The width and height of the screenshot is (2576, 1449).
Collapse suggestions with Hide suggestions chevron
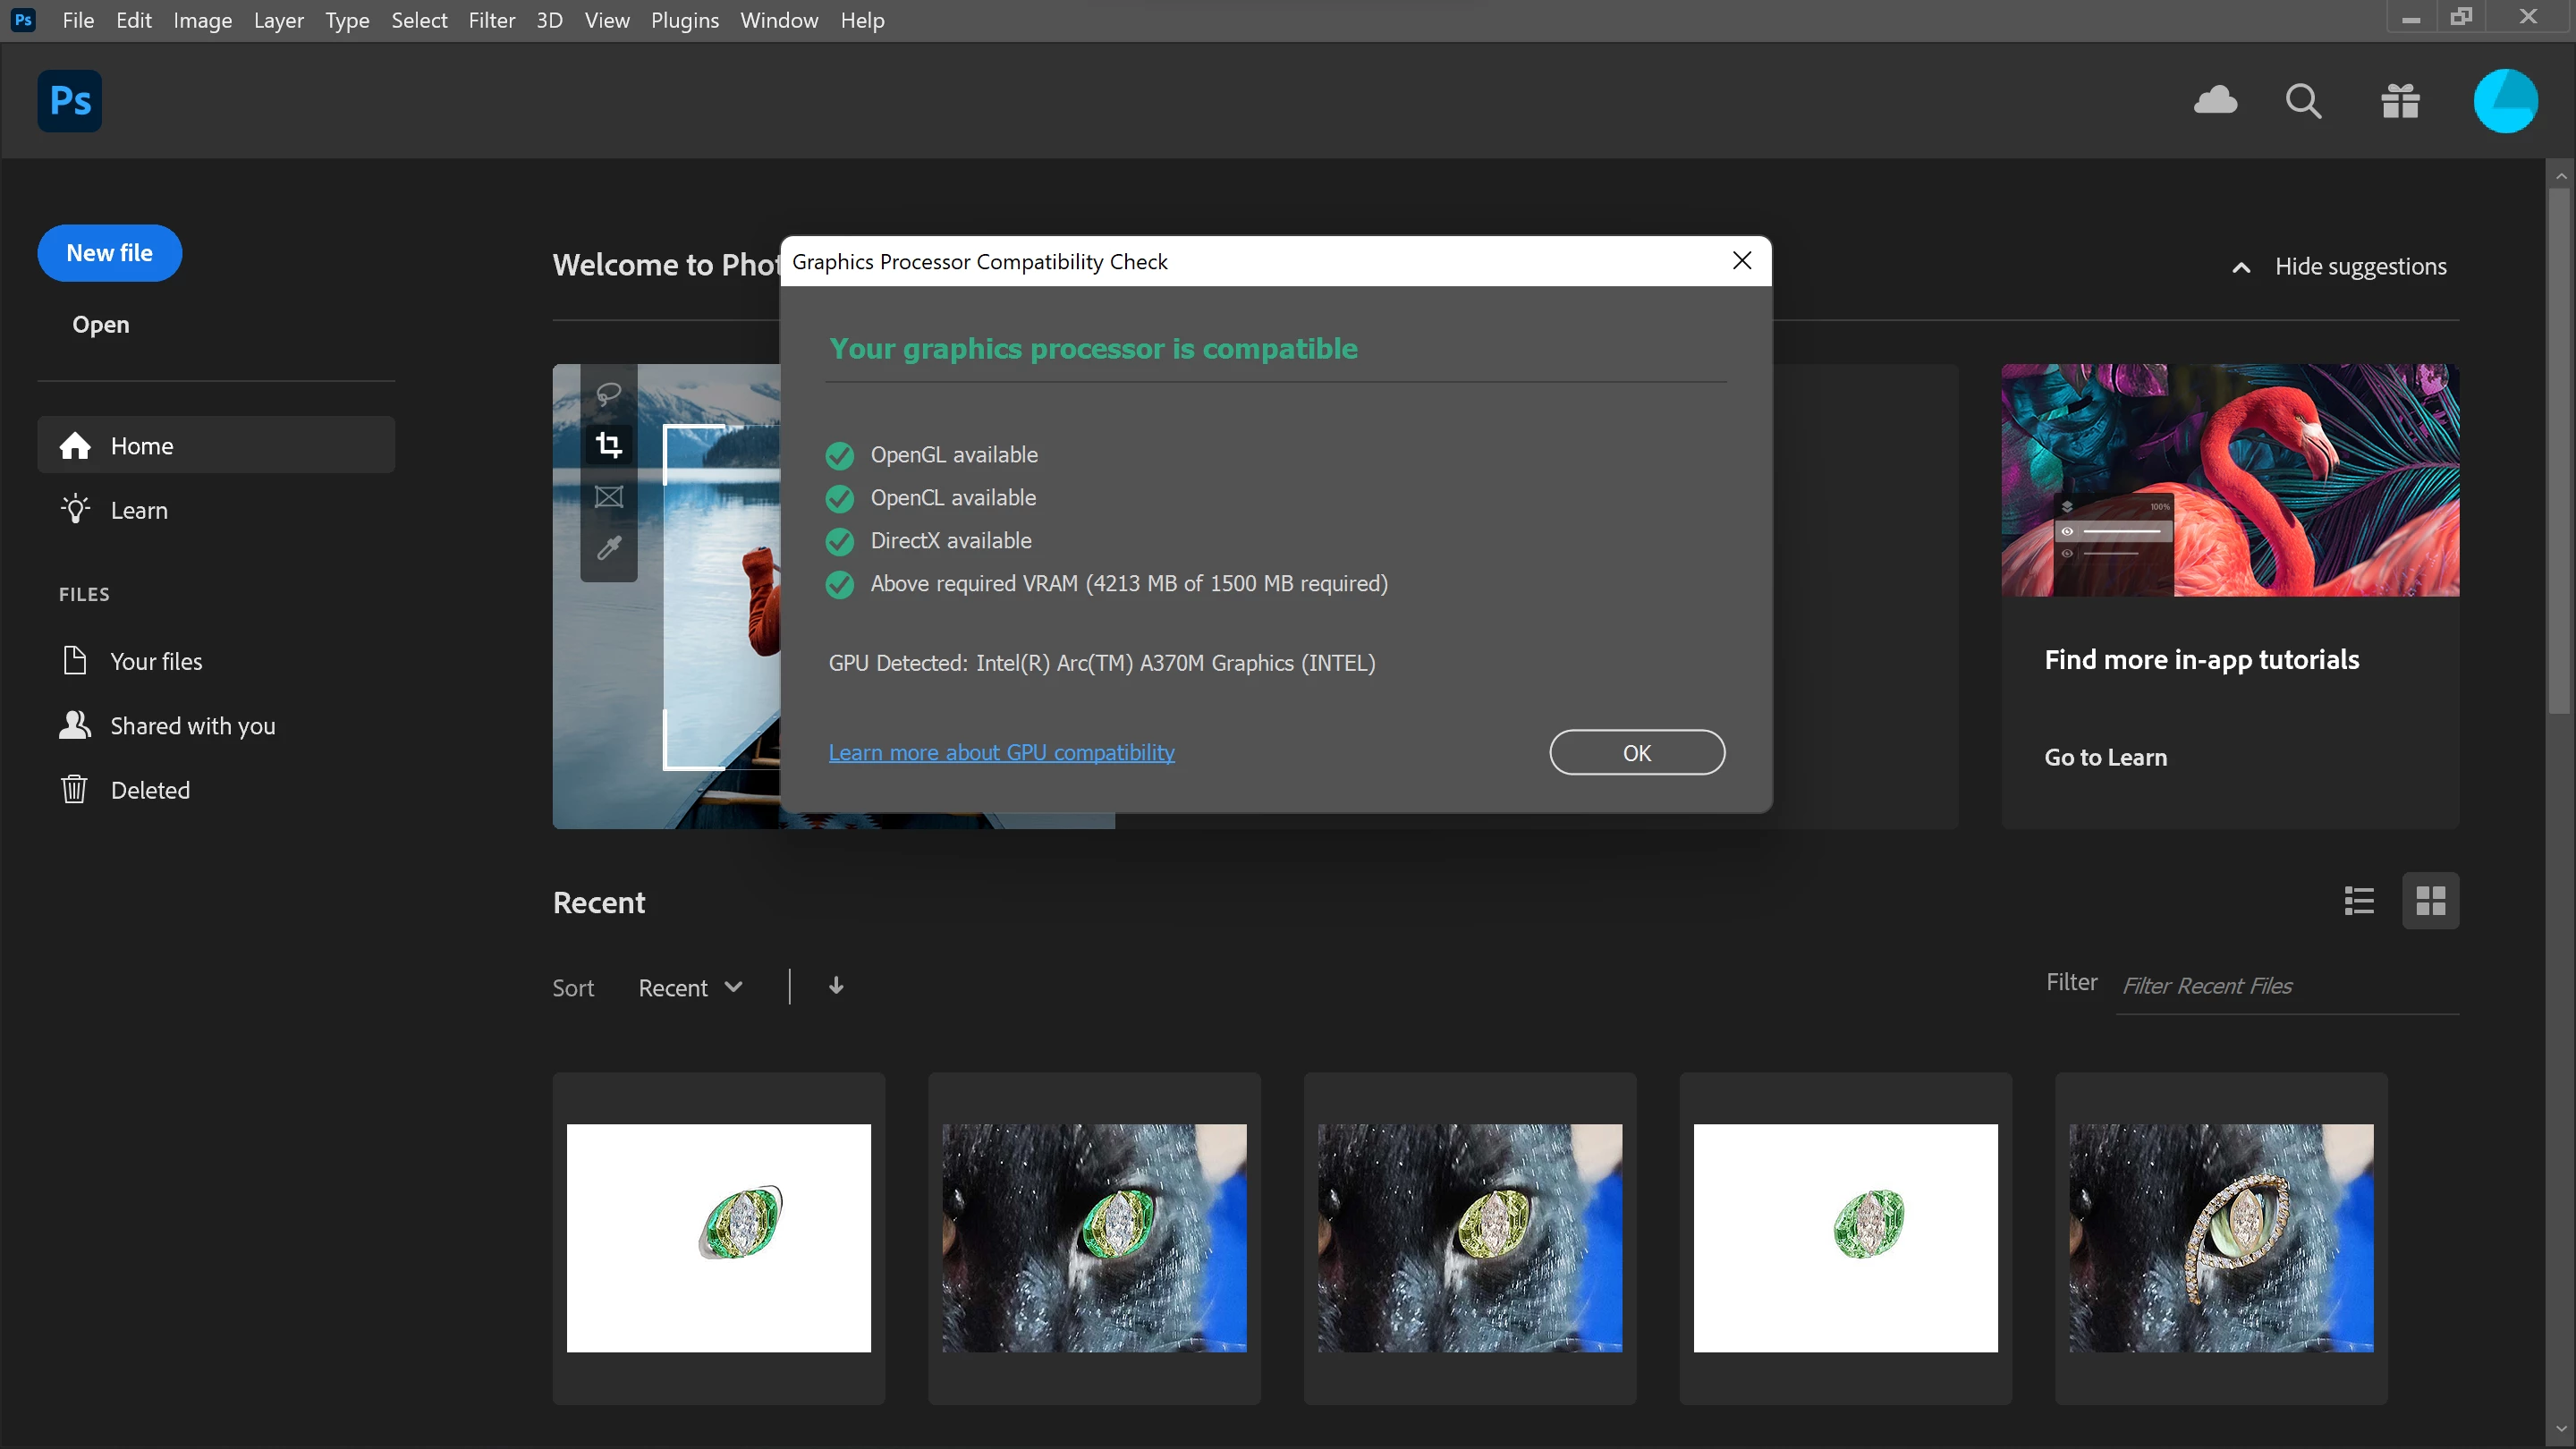(2241, 267)
